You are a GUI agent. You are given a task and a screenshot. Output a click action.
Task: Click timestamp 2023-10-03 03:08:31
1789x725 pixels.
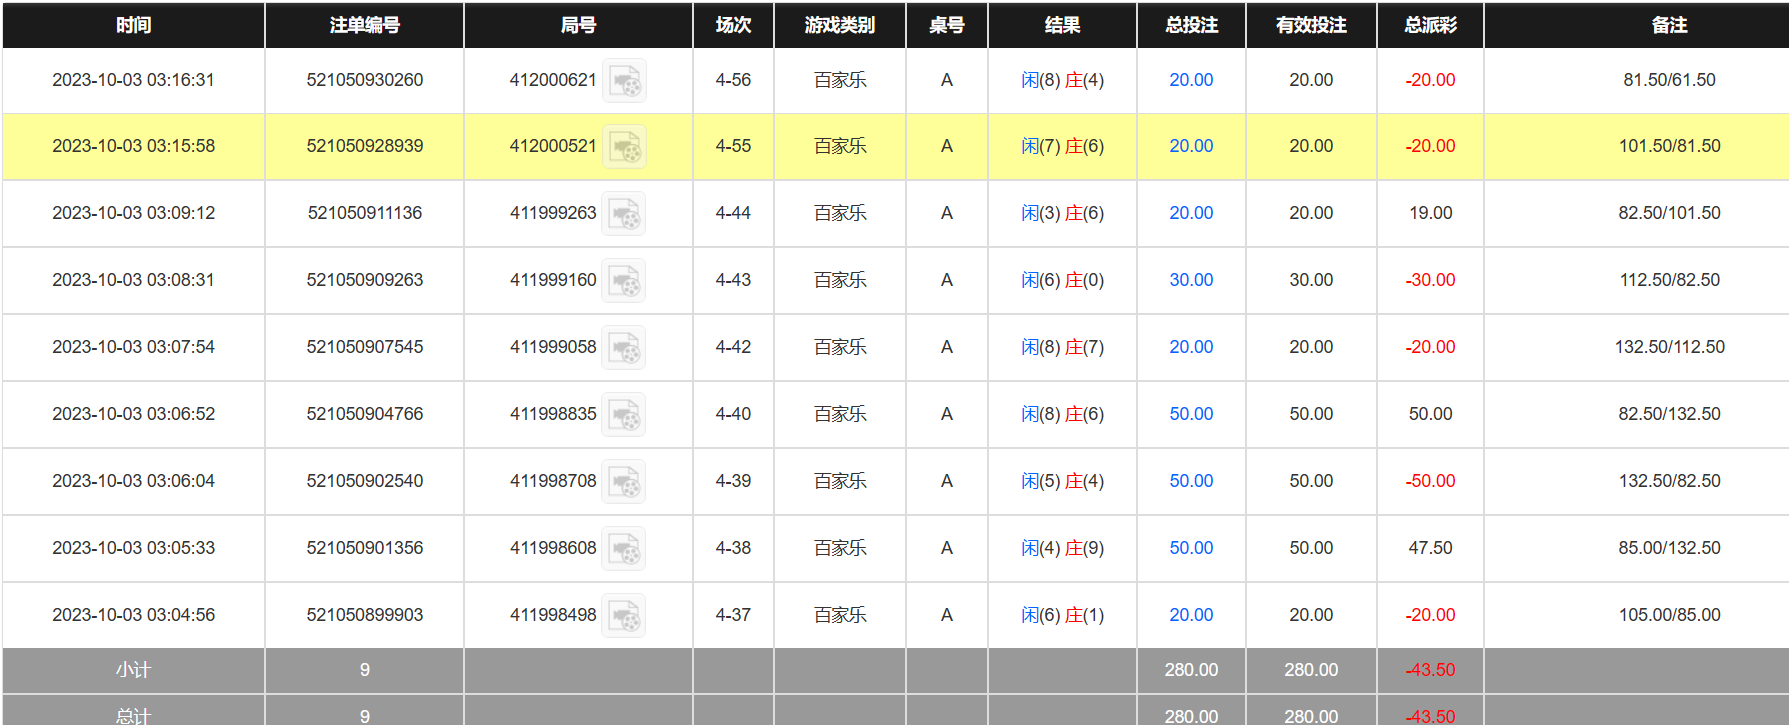tap(133, 280)
